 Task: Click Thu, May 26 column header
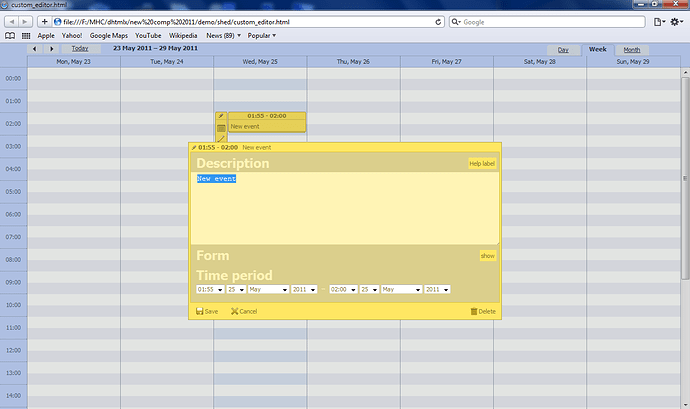click(353, 62)
